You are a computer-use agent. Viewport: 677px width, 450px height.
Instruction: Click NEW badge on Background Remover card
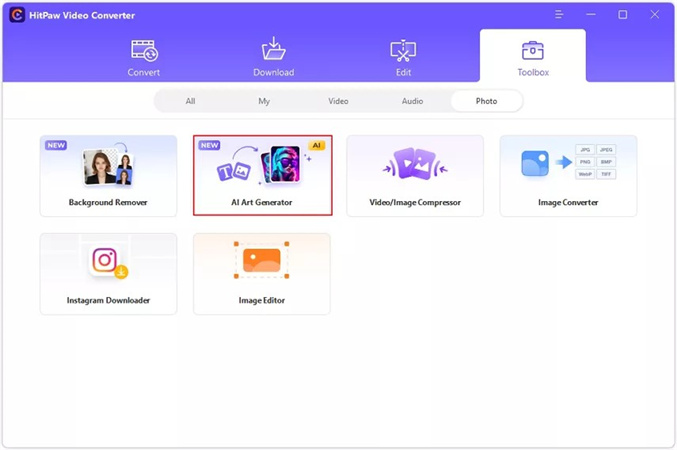coord(56,145)
